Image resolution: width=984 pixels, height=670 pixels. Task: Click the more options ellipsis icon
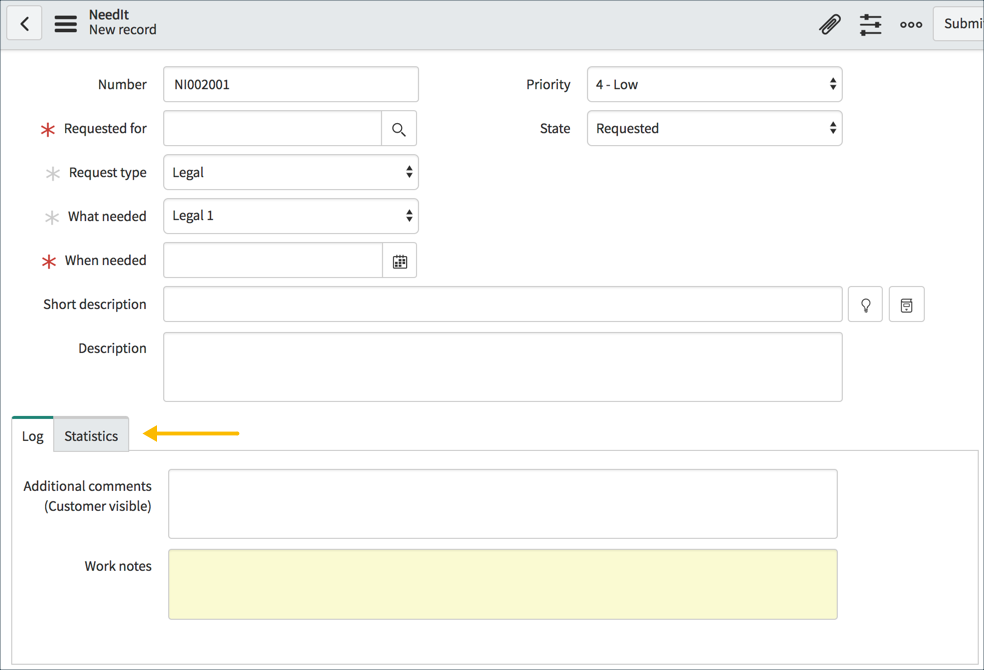(910, 23)
